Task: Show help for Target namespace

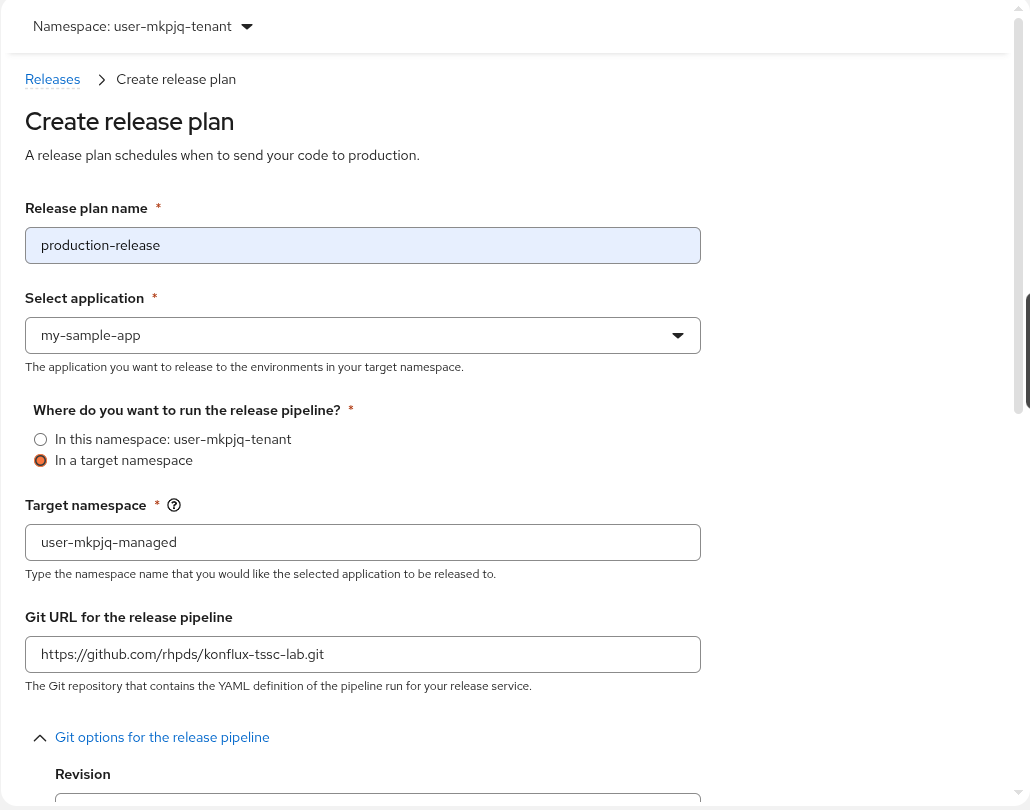Action: 174,505
